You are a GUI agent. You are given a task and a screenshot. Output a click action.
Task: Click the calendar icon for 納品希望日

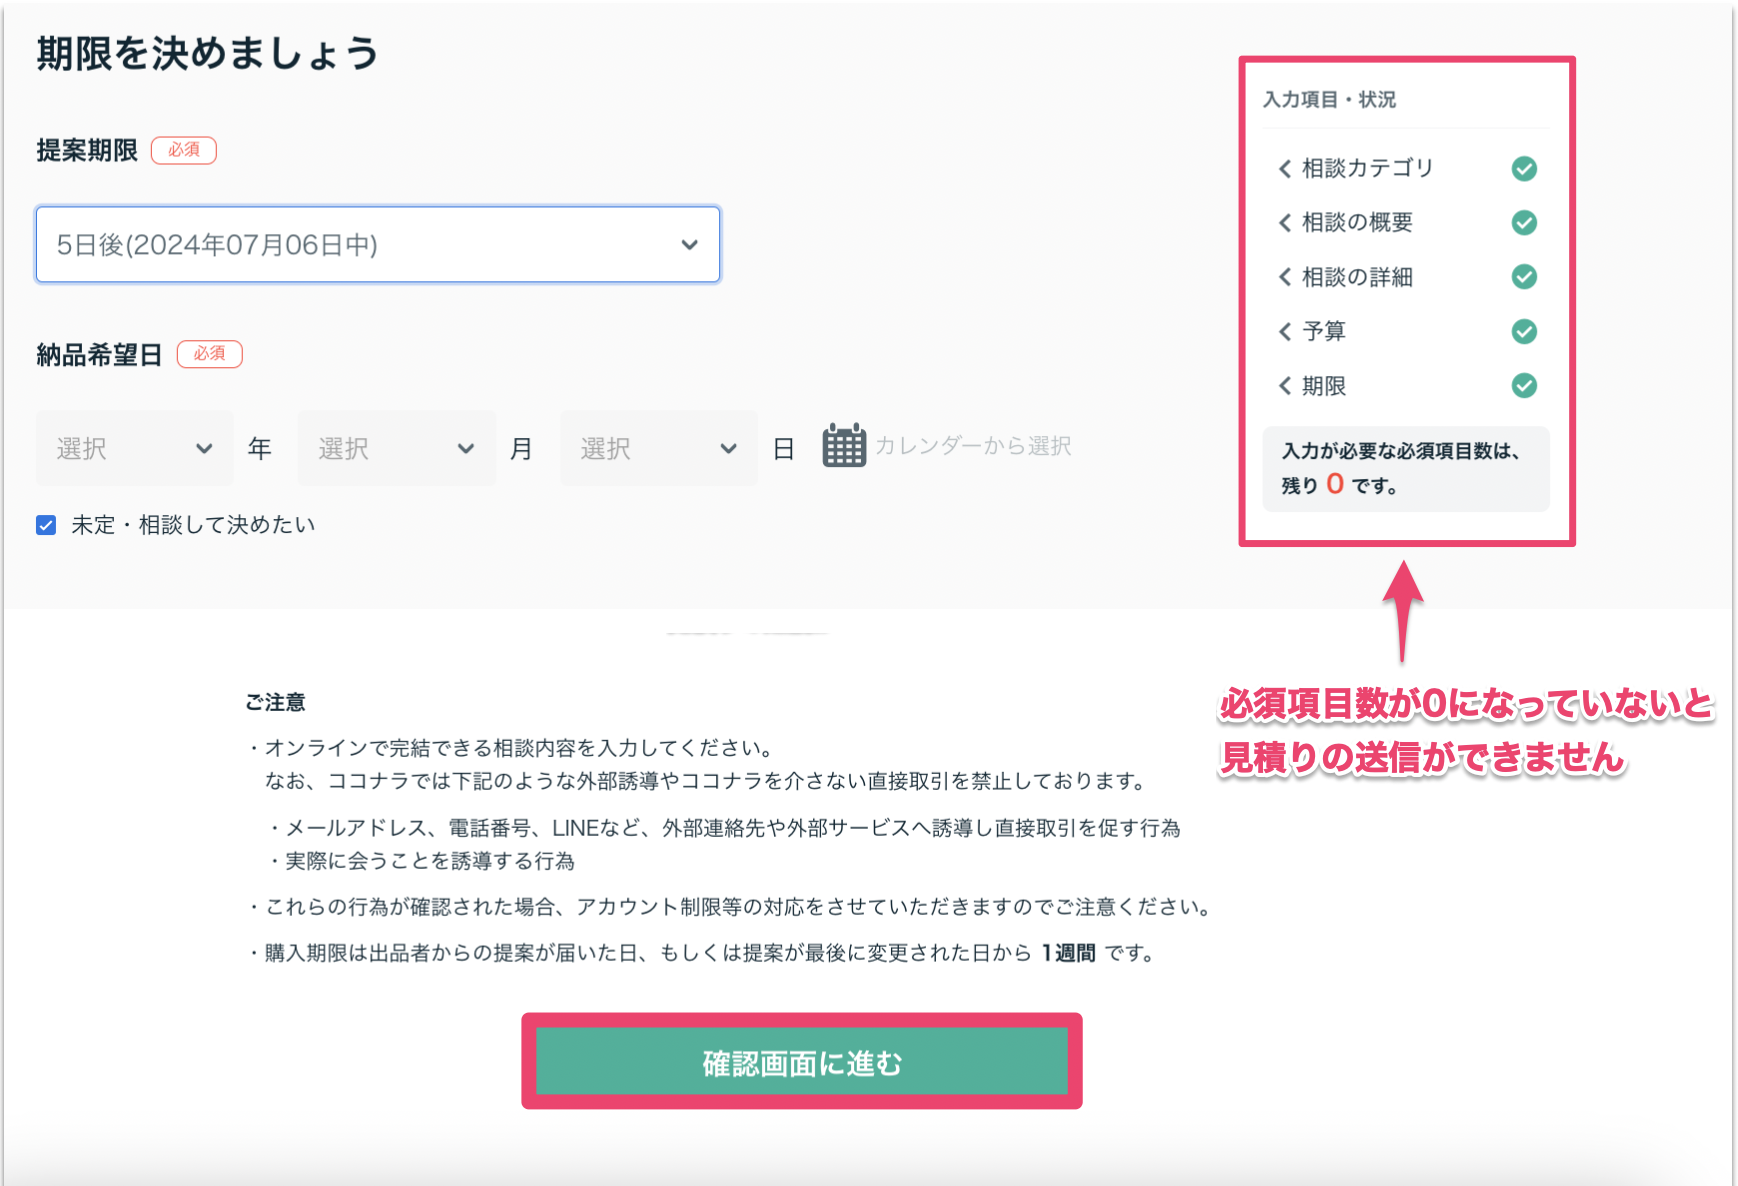(x=845, y=447)
